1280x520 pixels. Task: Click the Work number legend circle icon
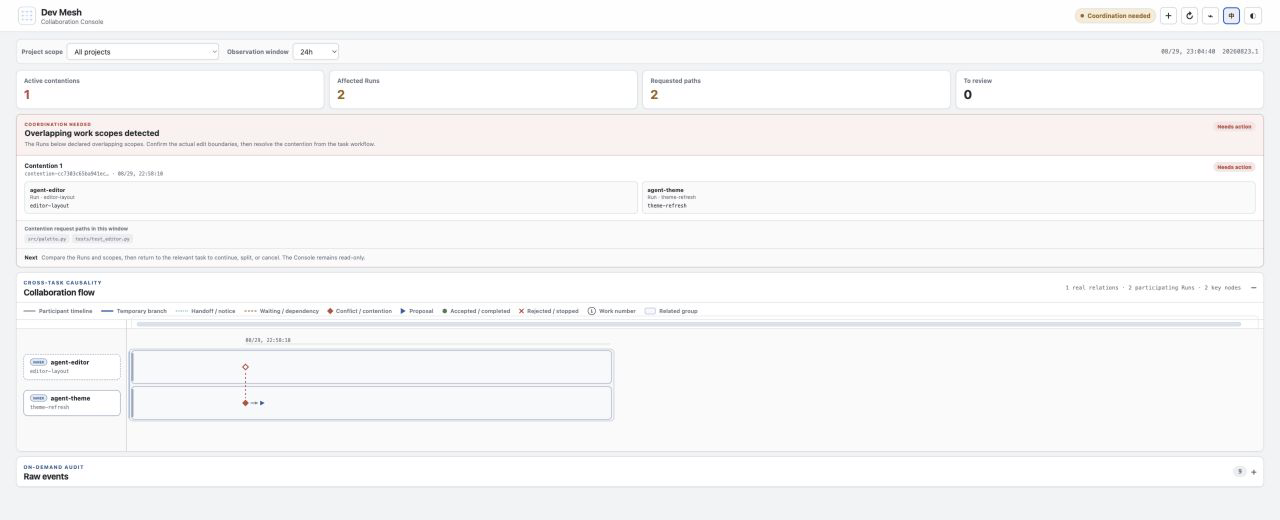click(x=591, y=311)
